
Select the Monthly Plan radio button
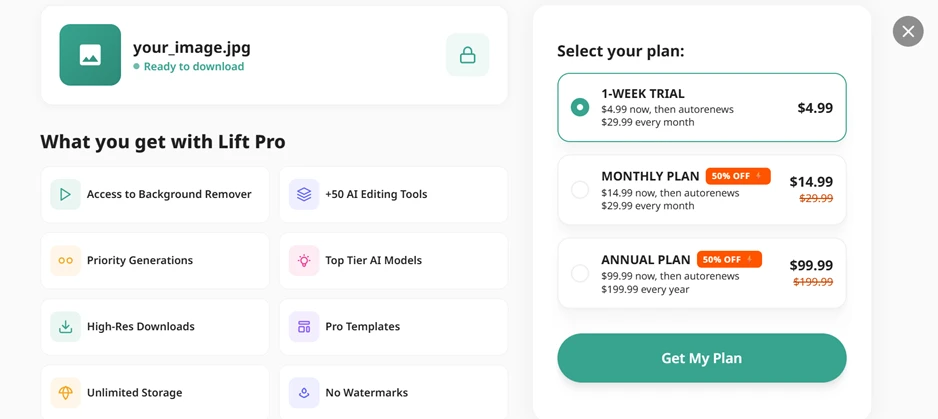[x=580, y=190]
